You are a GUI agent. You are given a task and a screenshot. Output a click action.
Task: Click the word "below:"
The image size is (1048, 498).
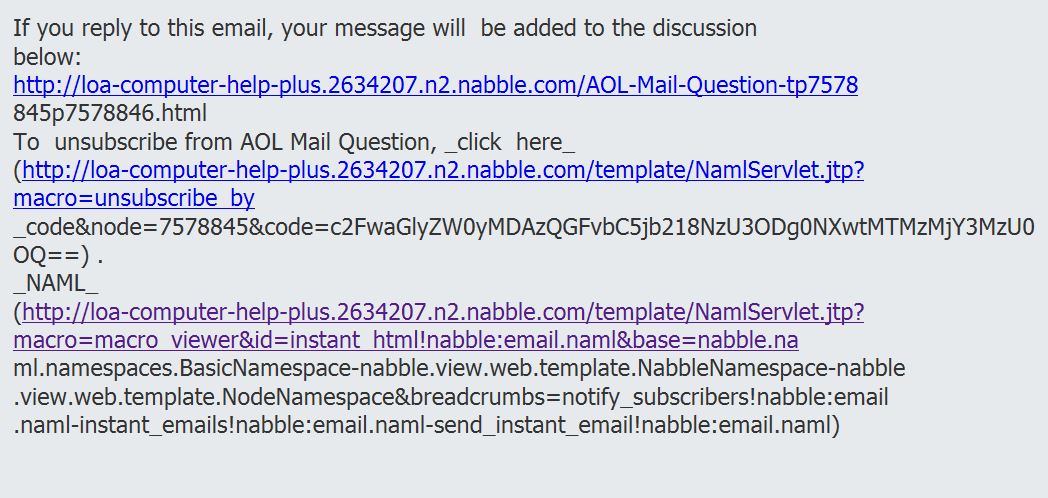click(47, 56)
